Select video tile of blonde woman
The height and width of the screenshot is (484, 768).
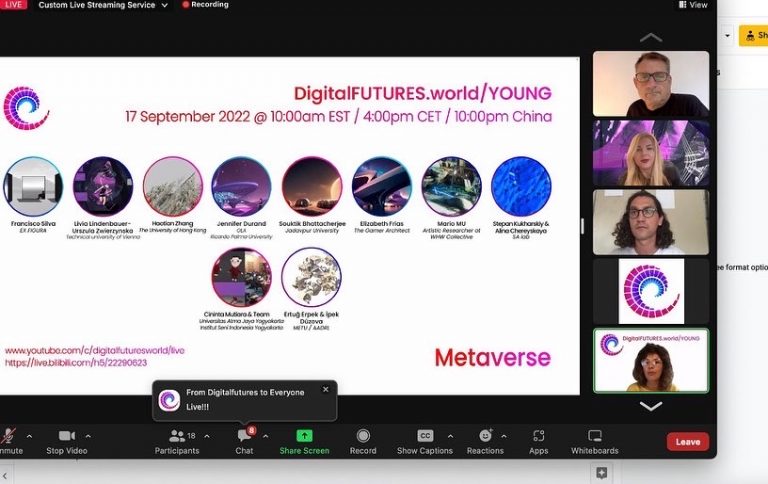pos(651,153)
